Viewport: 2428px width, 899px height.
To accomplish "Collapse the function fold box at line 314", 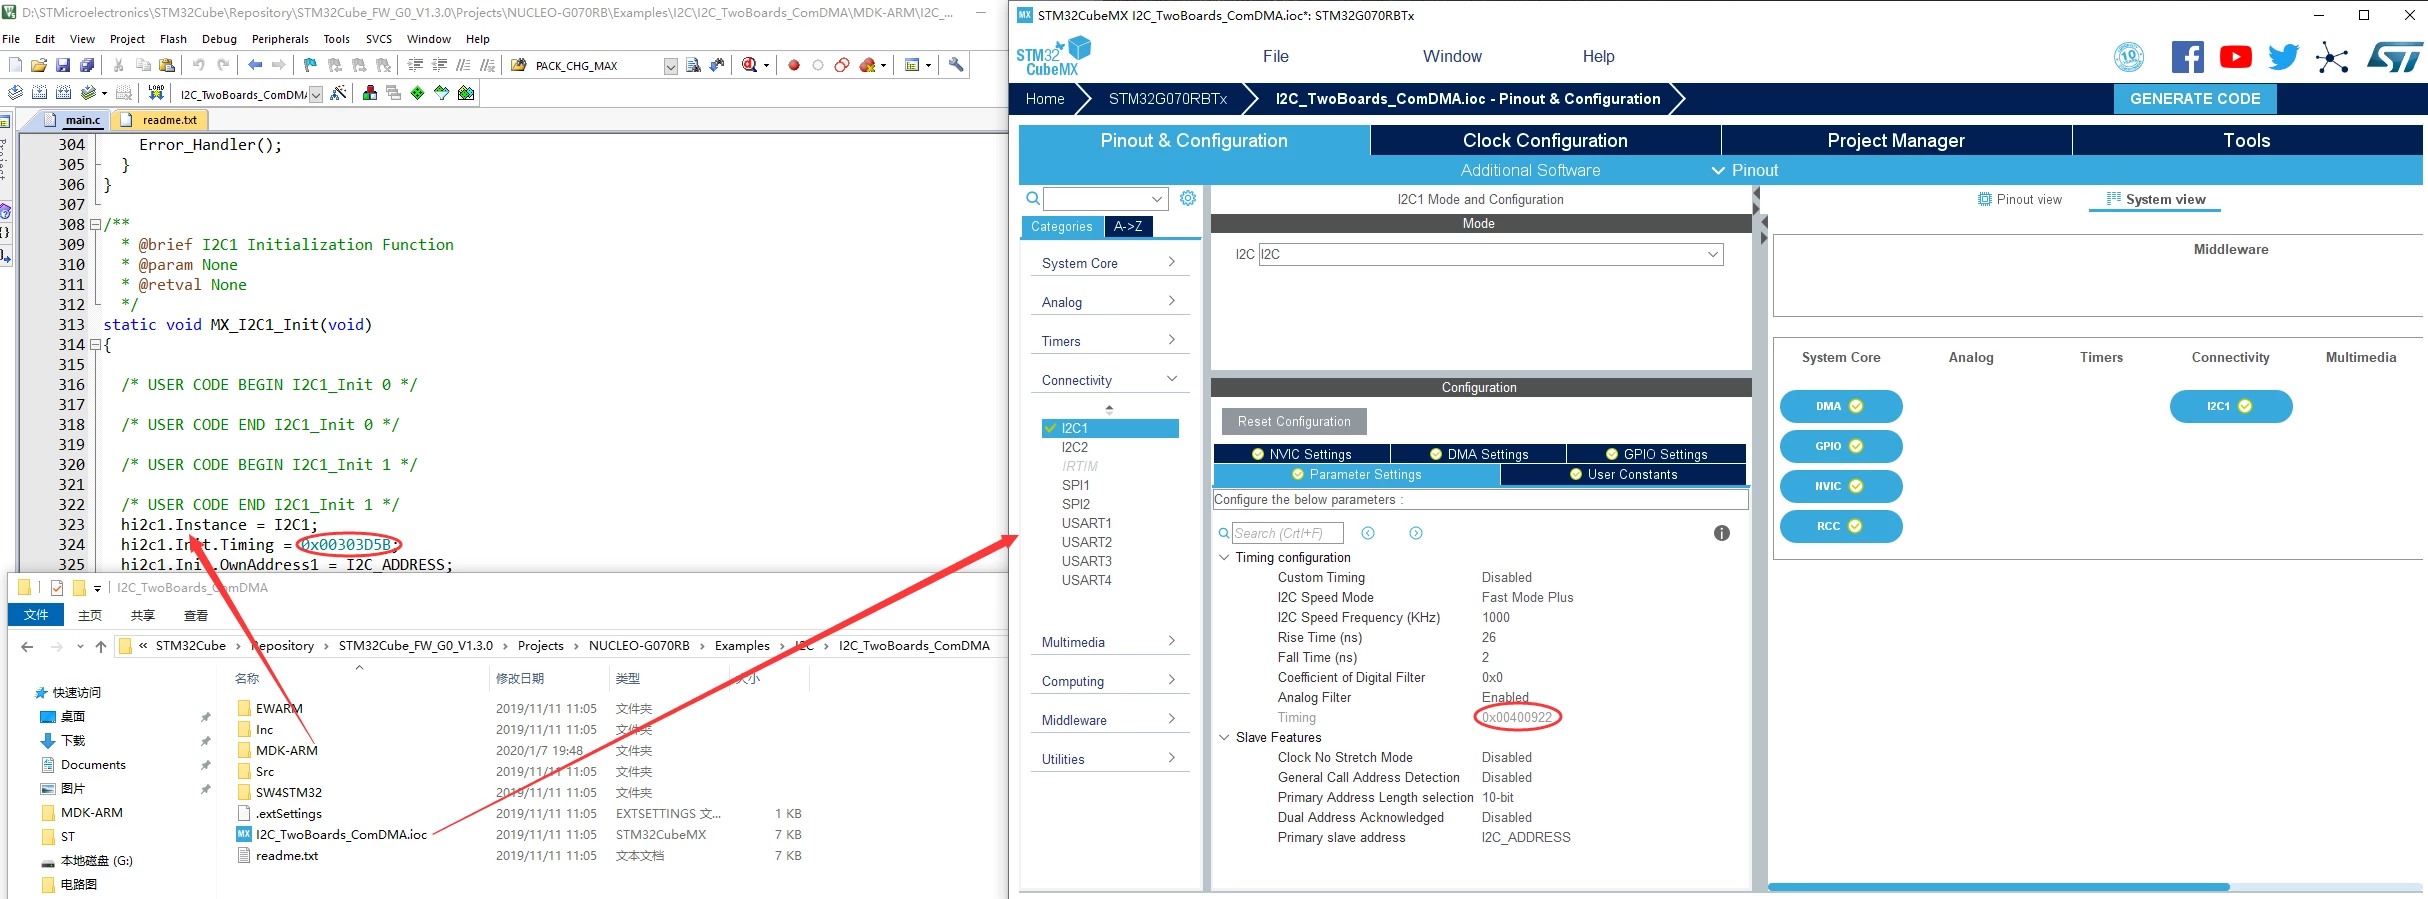I will tap(95, 344).
